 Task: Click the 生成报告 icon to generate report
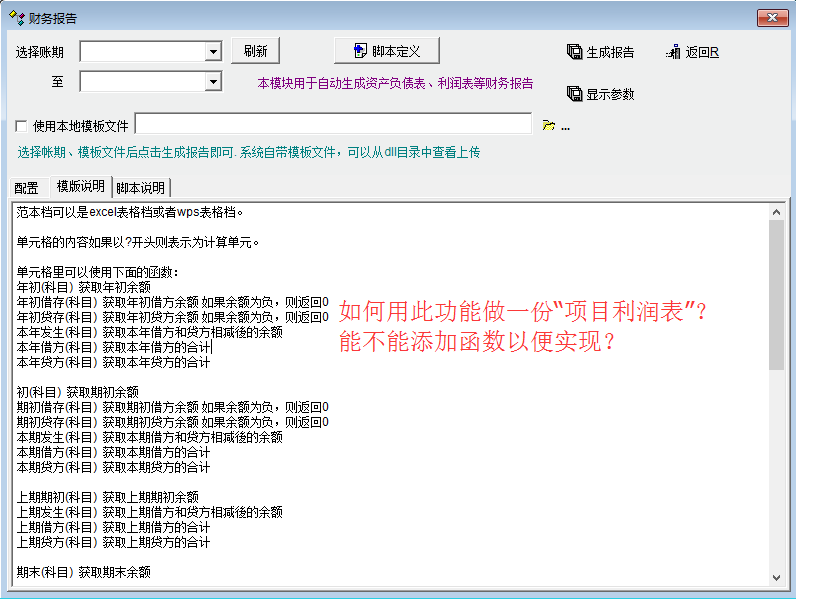point(575,52)
